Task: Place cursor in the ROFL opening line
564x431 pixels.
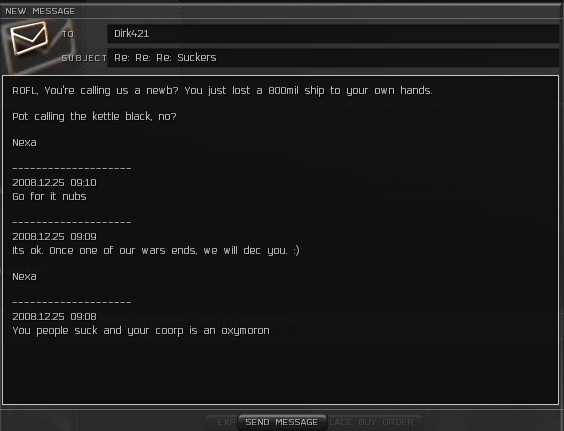Action: pos(222,90)
